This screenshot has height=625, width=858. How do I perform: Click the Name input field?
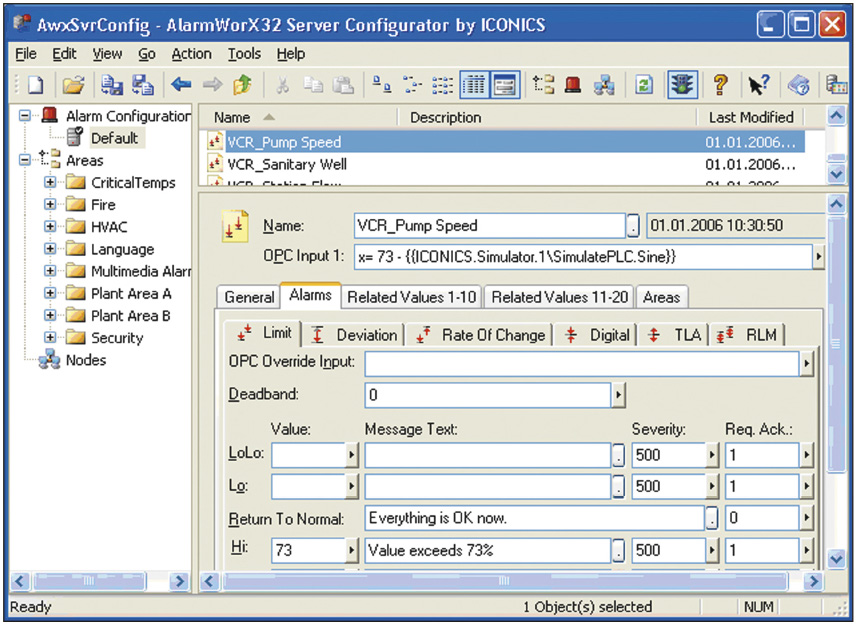[489, 225]
